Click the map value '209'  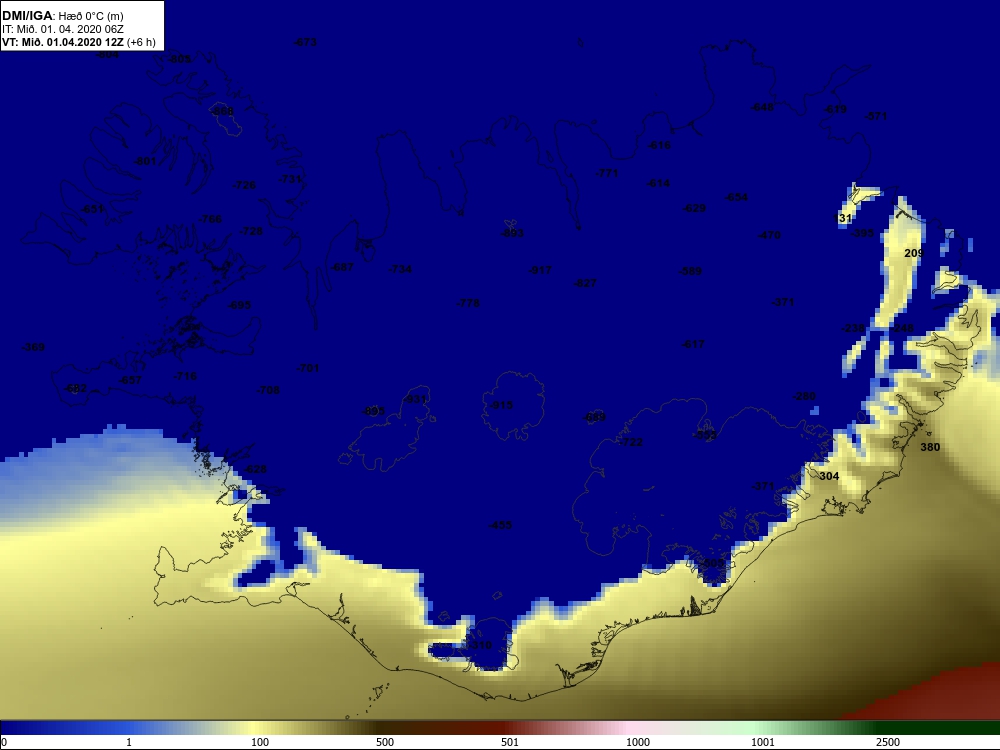pos(913,253)
